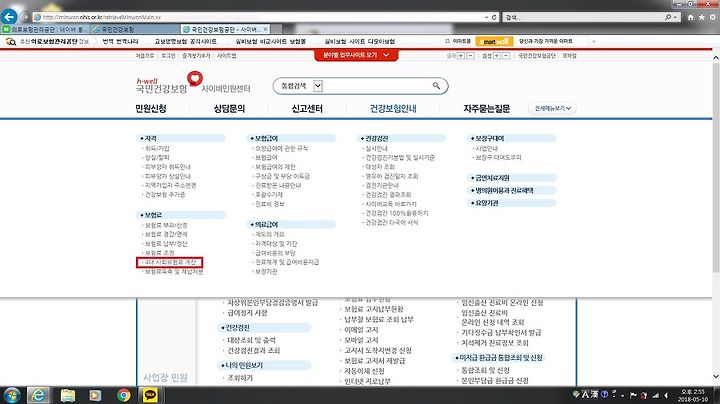Open the 상담문의 main menu
The height and width of the screenshot is (404, 720).
(x=229, y=109)
